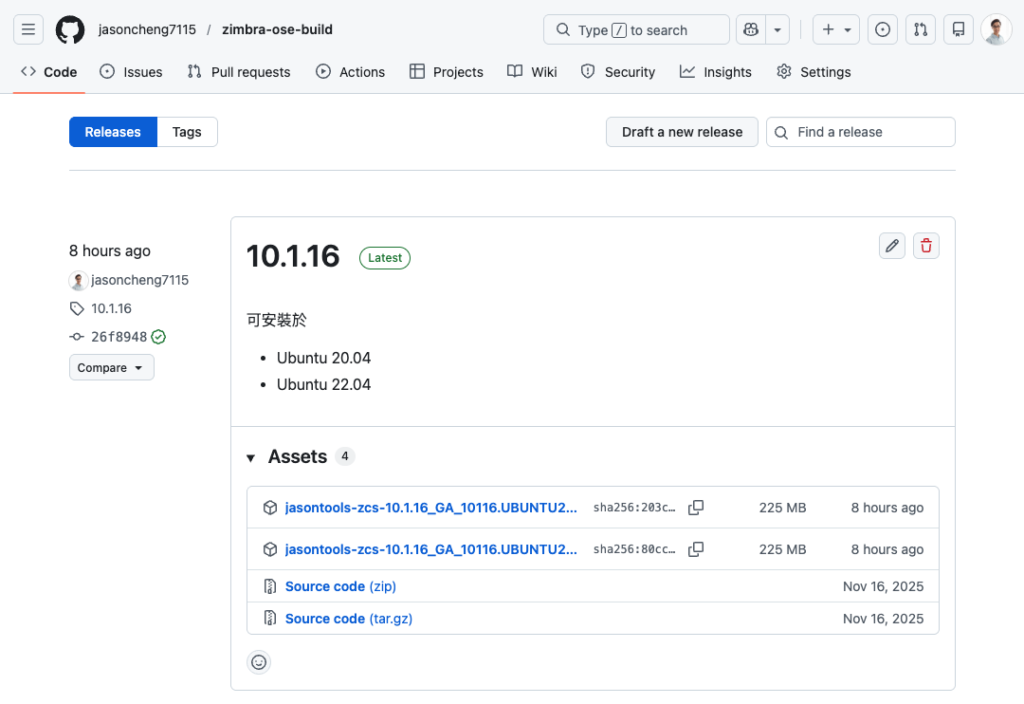Viewport: 1024px width, 704px height.
Task: Delete release with red trash icon
Action: (x=926, y=246)
